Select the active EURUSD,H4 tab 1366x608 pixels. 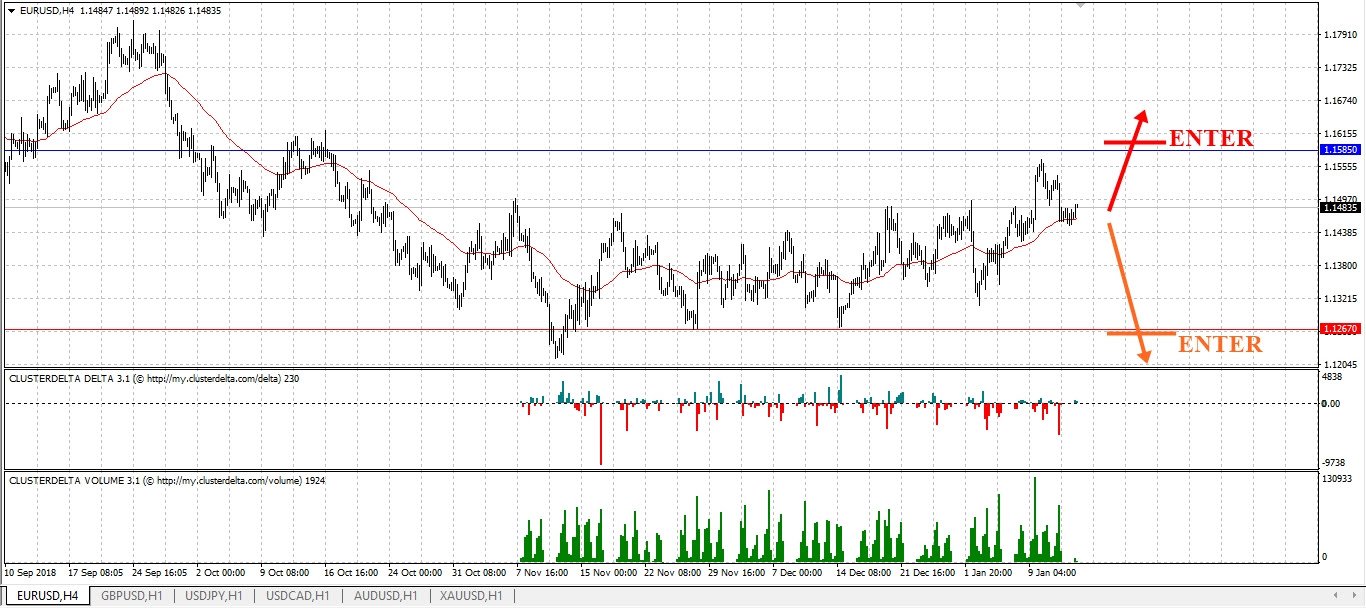46,596
